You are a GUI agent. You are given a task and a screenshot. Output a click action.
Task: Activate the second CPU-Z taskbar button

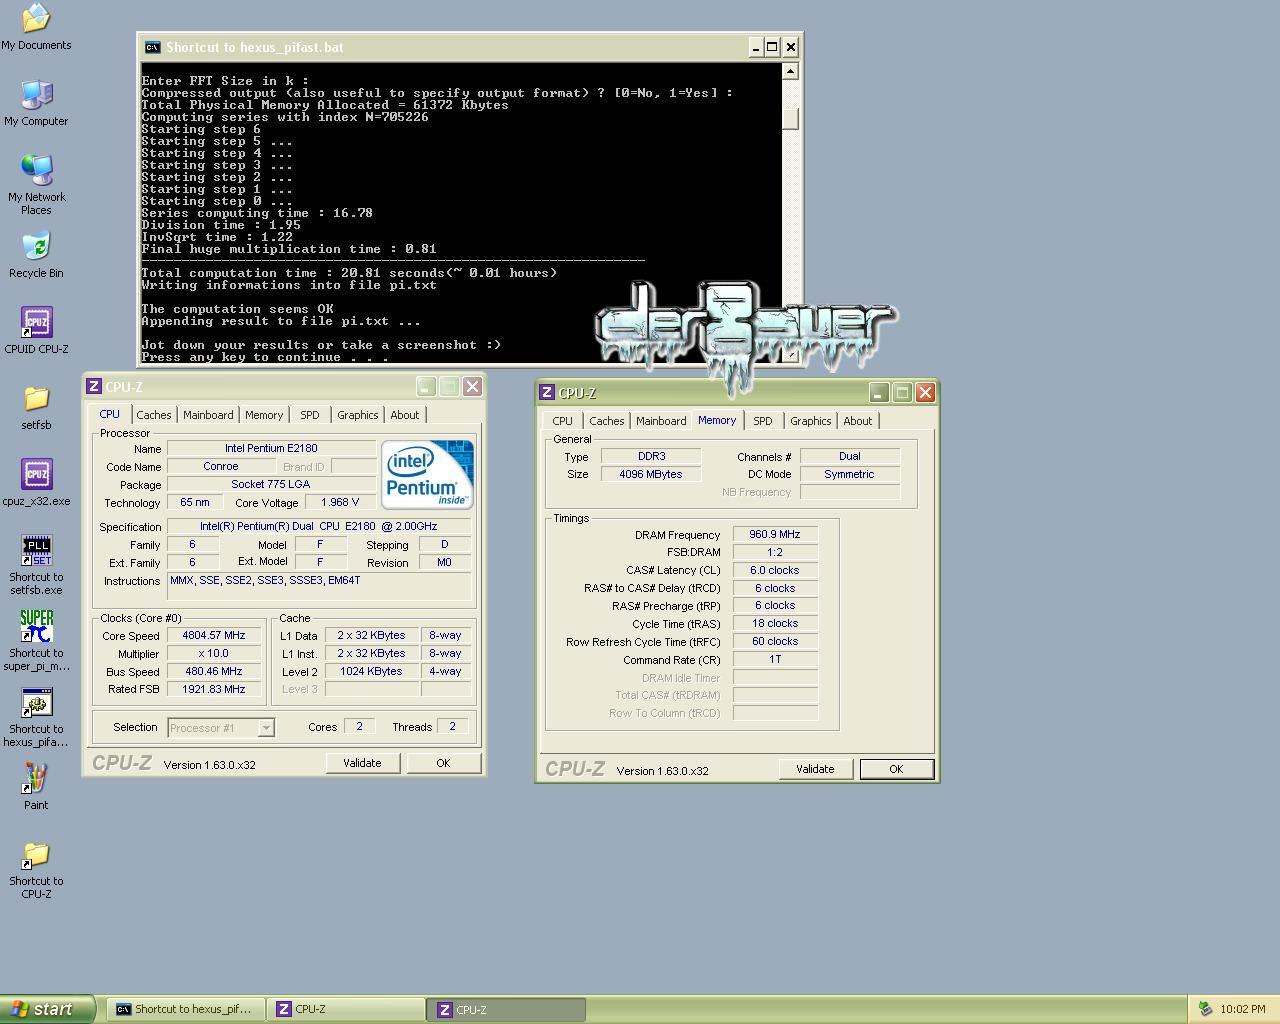click(x=507, y=1010)
